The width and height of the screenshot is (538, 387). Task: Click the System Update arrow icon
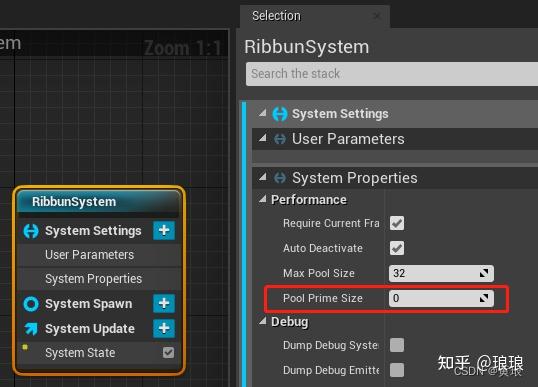coord(31,329)
